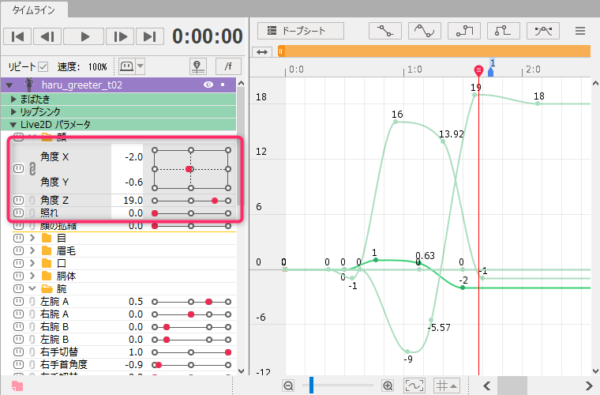Viewport: 600px width, 395px height.
Task: Jump to the first frame
Action: pyautogui.click(x=18, y=37)
